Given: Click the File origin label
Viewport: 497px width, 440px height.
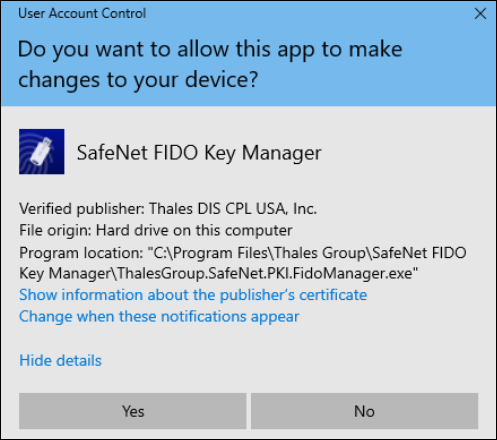Looking at the screenshot, I should pos(55,230).
